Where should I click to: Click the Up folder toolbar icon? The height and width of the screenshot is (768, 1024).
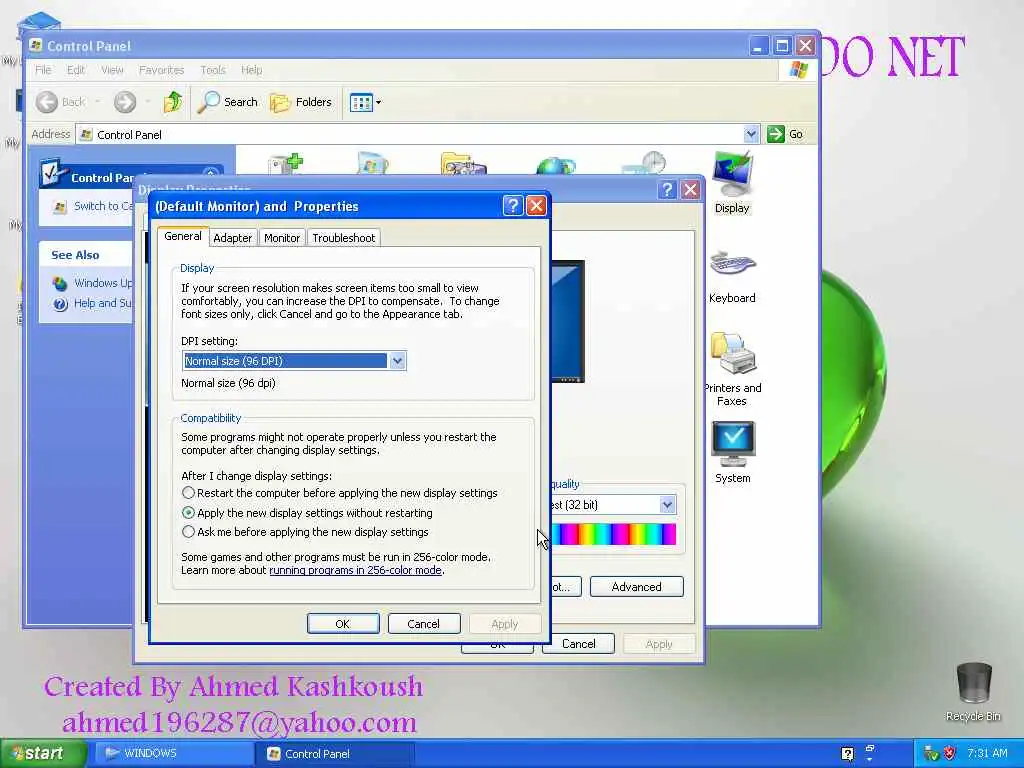point(173,102)
